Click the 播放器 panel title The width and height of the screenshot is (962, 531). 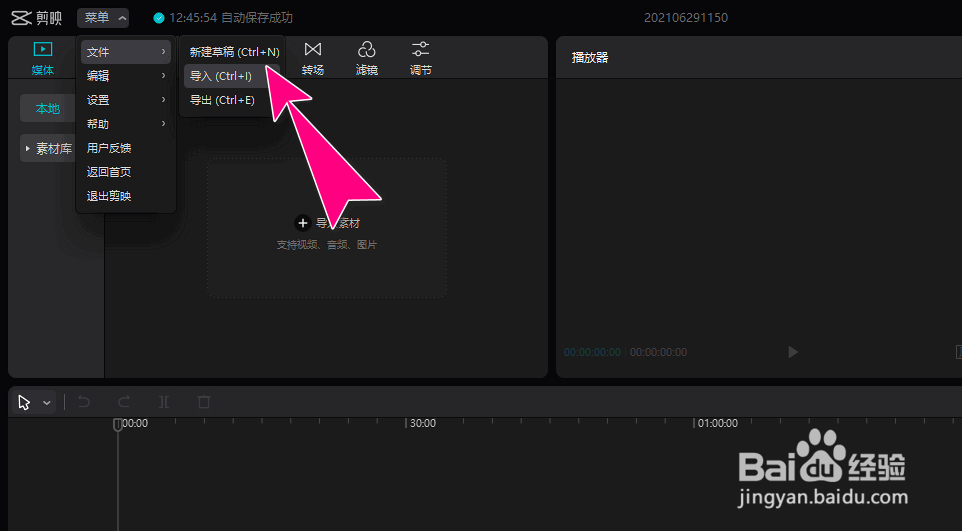[590, 58]
